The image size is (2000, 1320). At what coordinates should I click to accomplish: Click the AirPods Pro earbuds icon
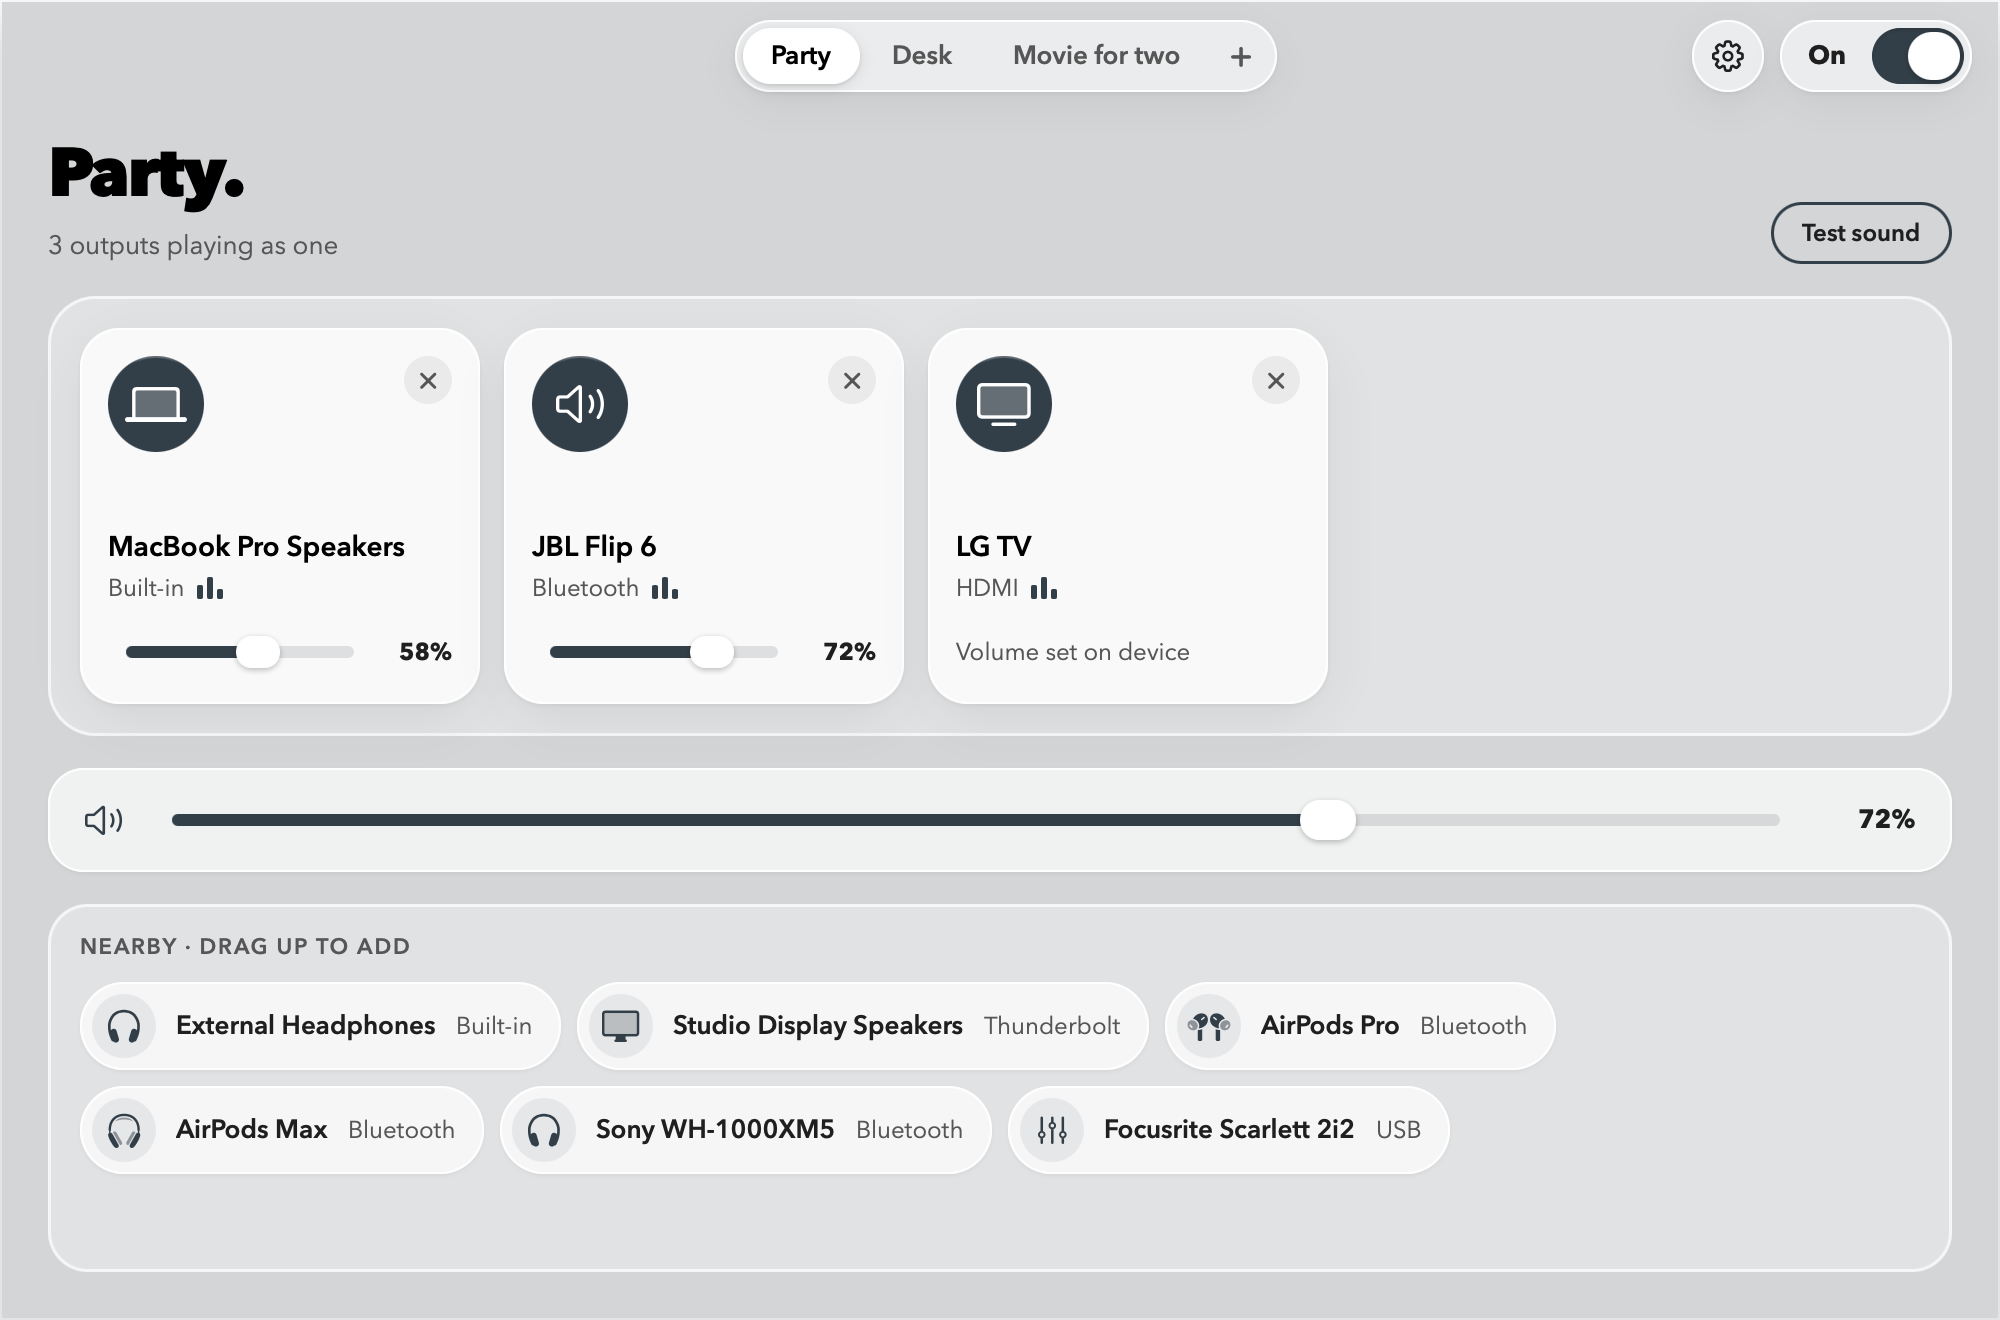coord(1209,1026)
